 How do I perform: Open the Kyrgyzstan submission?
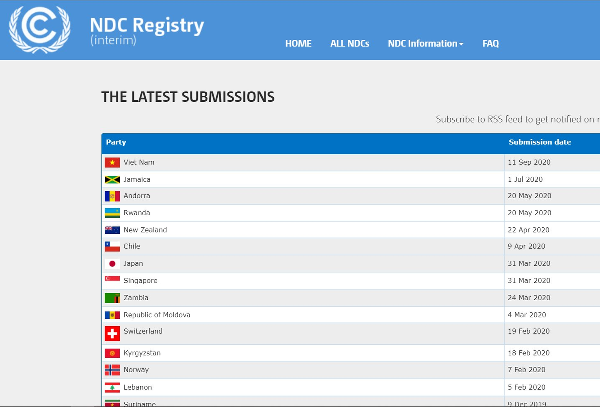coord(142,353)
